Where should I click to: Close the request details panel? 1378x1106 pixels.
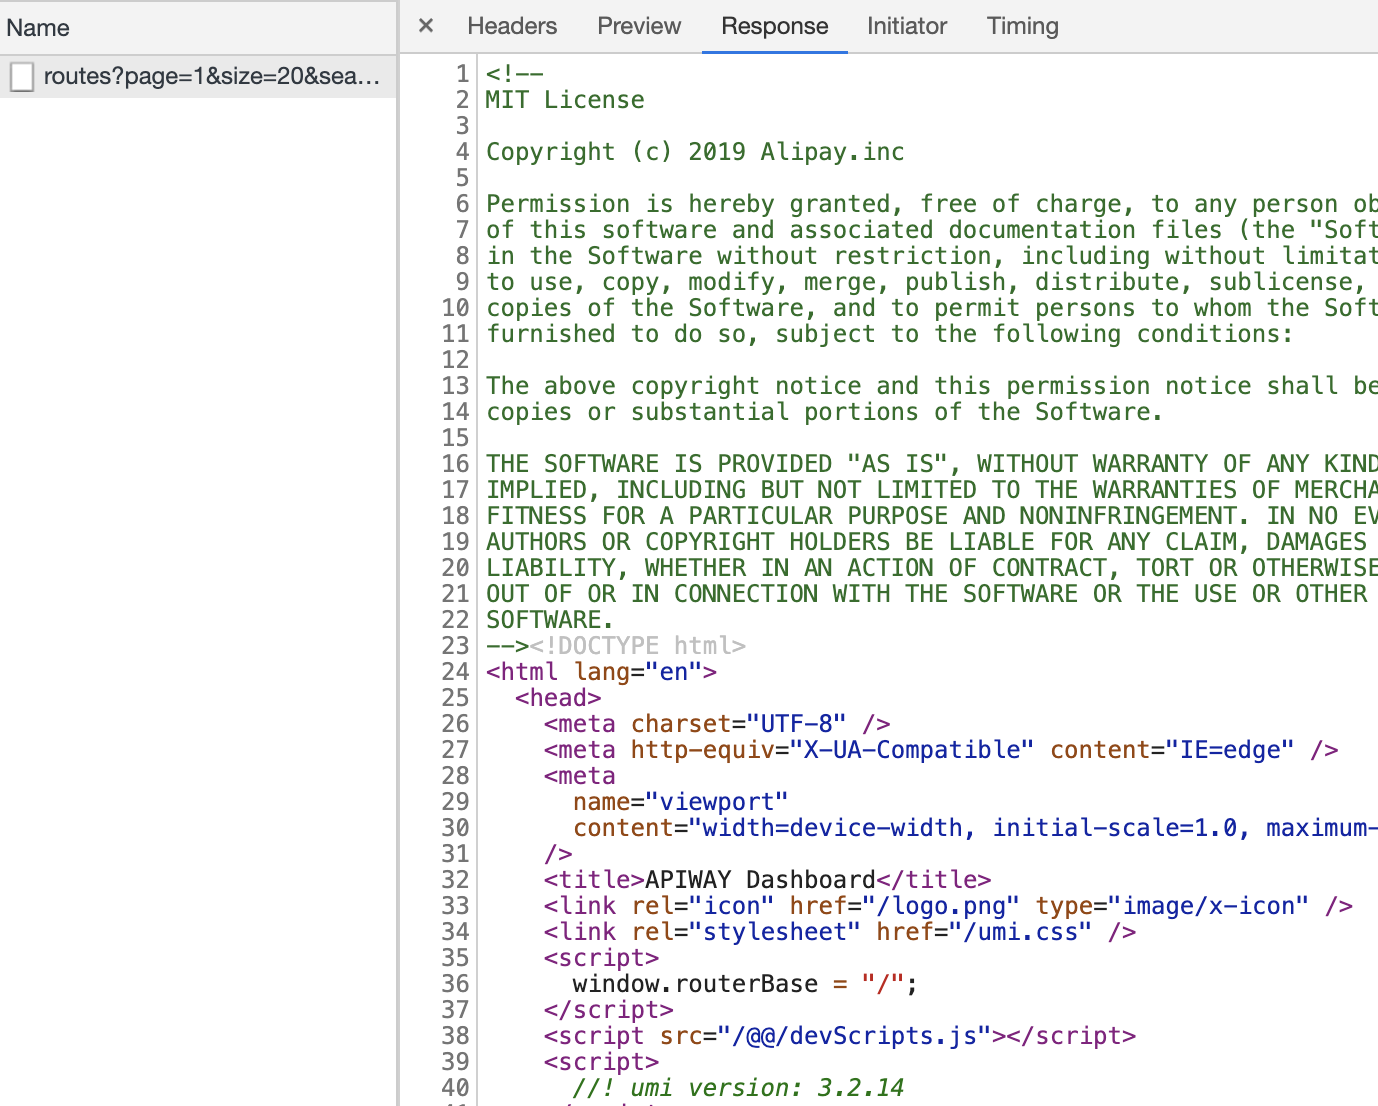425,26
